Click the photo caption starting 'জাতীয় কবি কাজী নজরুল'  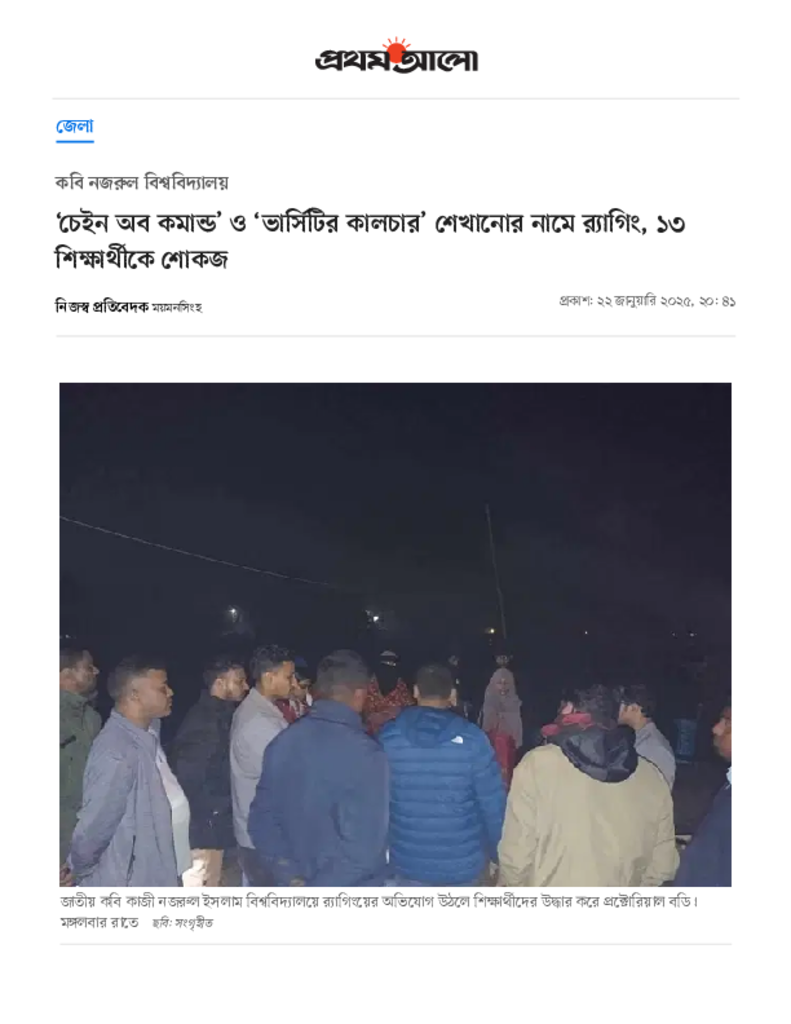pyautogui.click(x=379, y=901)
